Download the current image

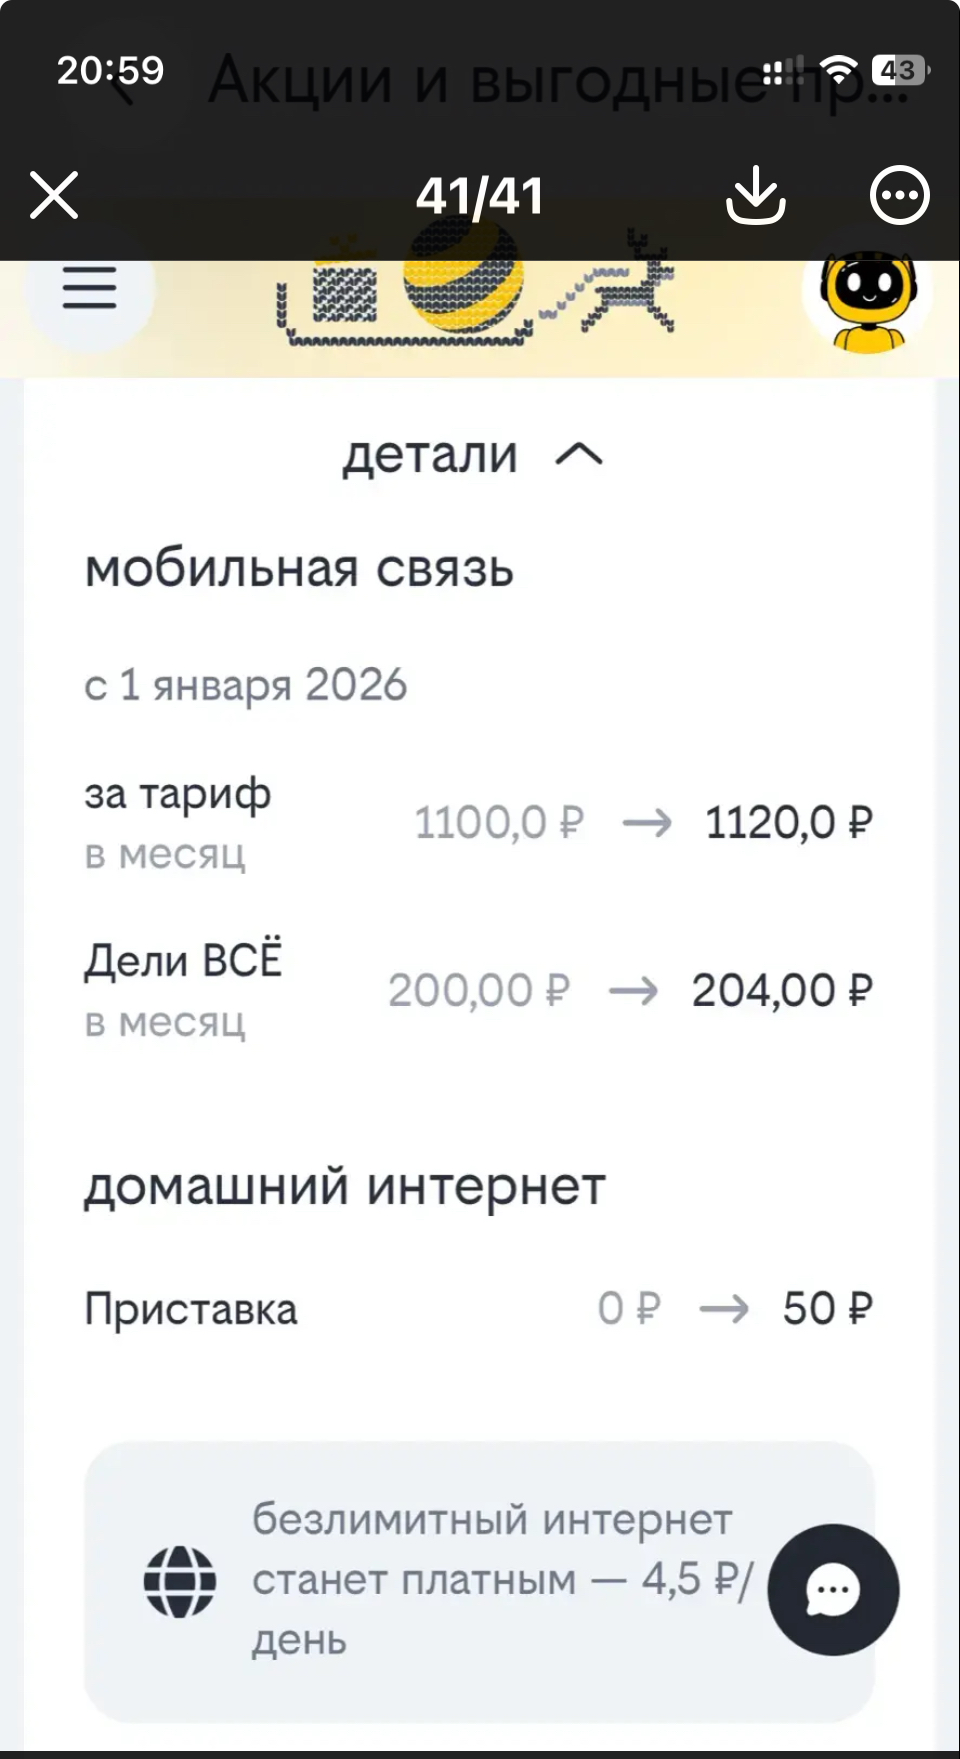pyautogui.click(x=755, y=195)
